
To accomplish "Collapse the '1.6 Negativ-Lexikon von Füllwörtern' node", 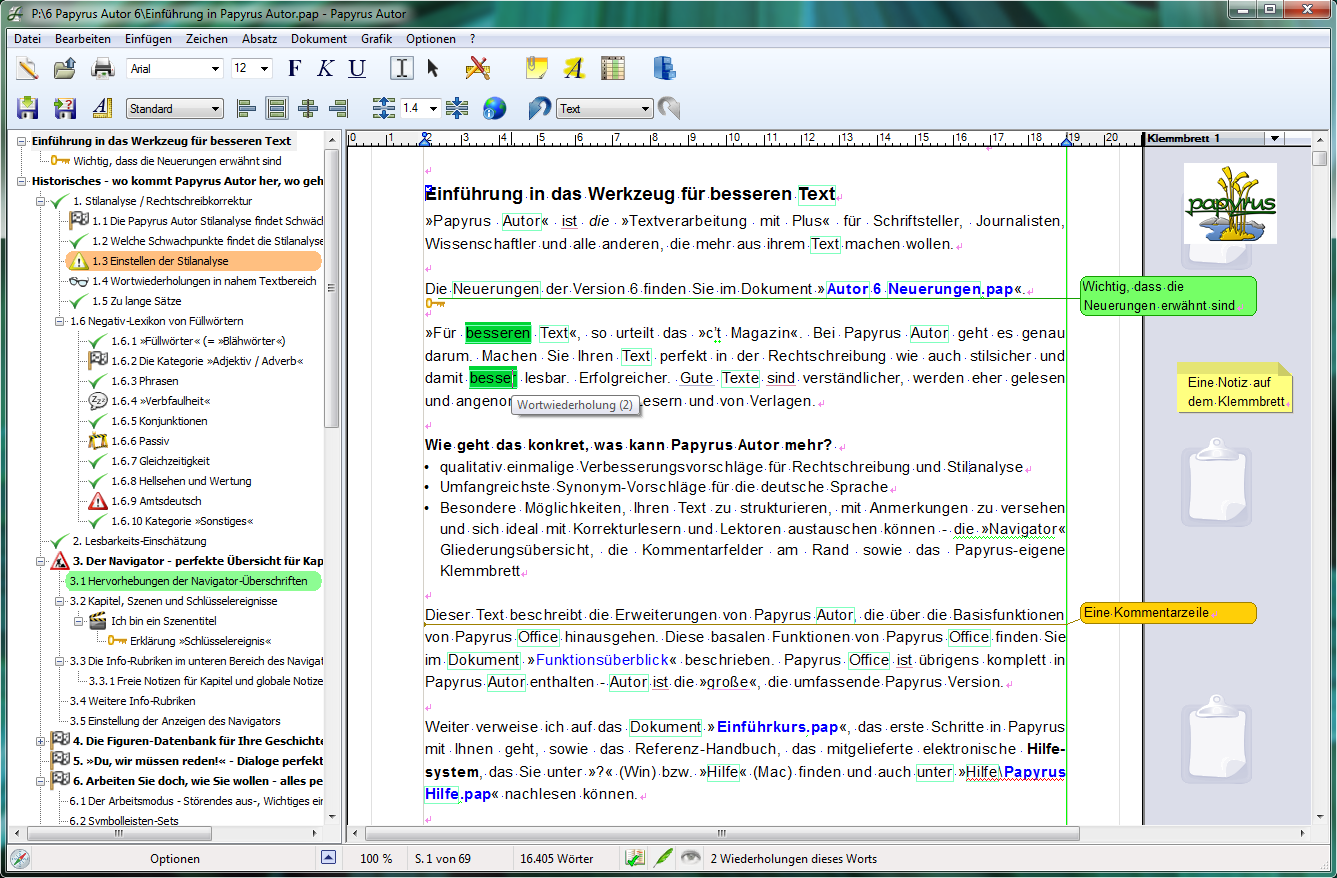I will coord(60,321).
